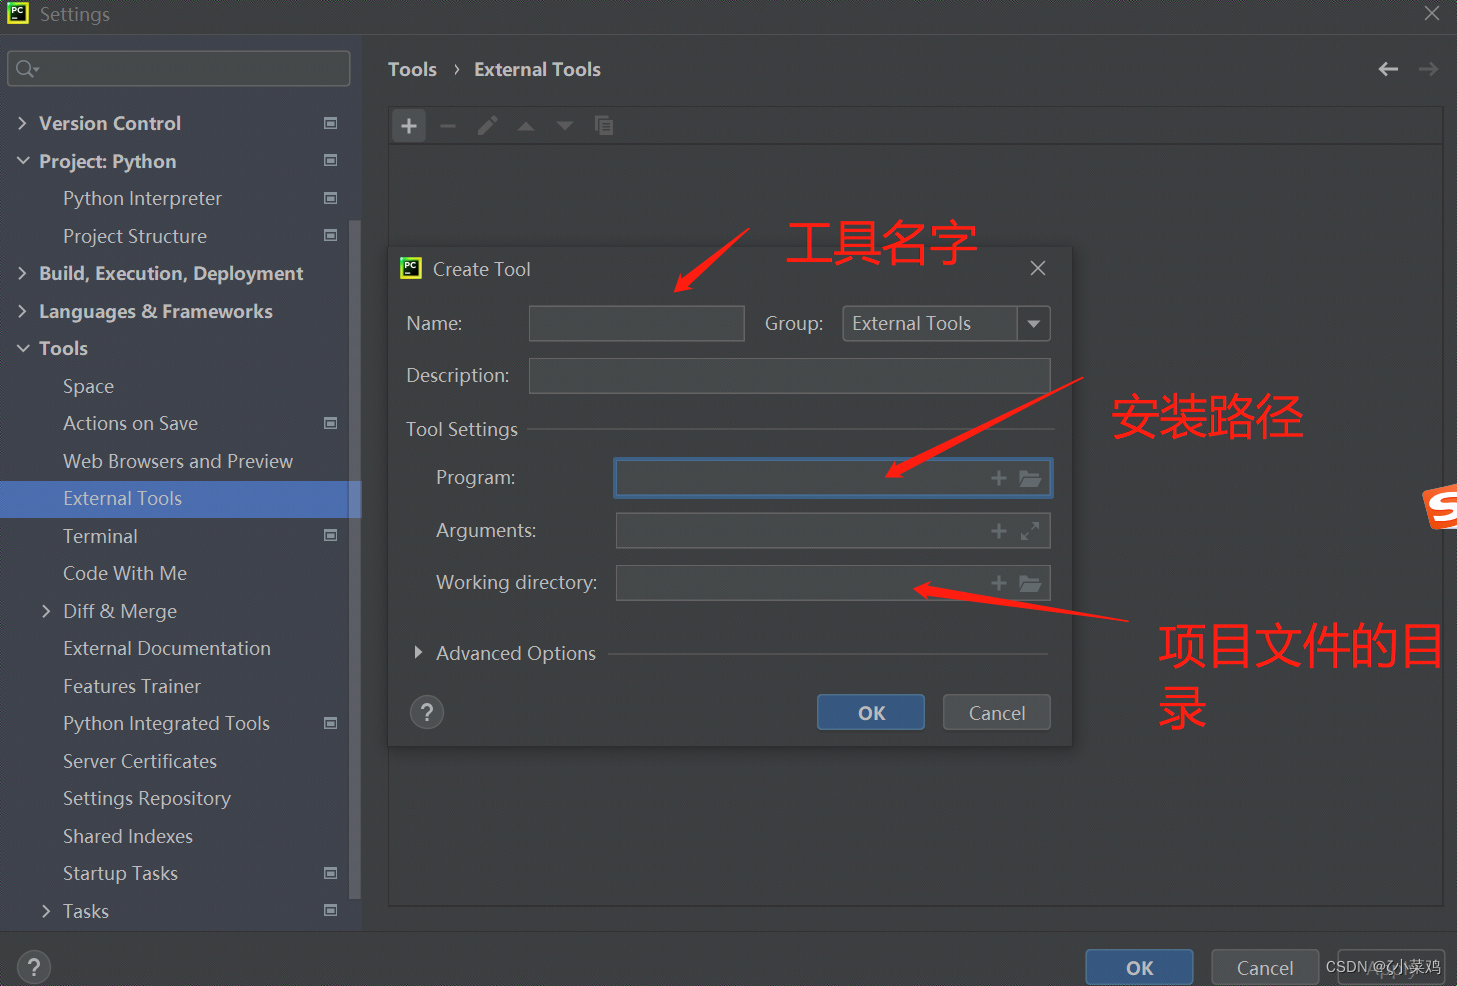The height and width of the screenshot is (986, 1457).
Task: Click the Tools breadcrumb
Action: click(x=412, y=69)
